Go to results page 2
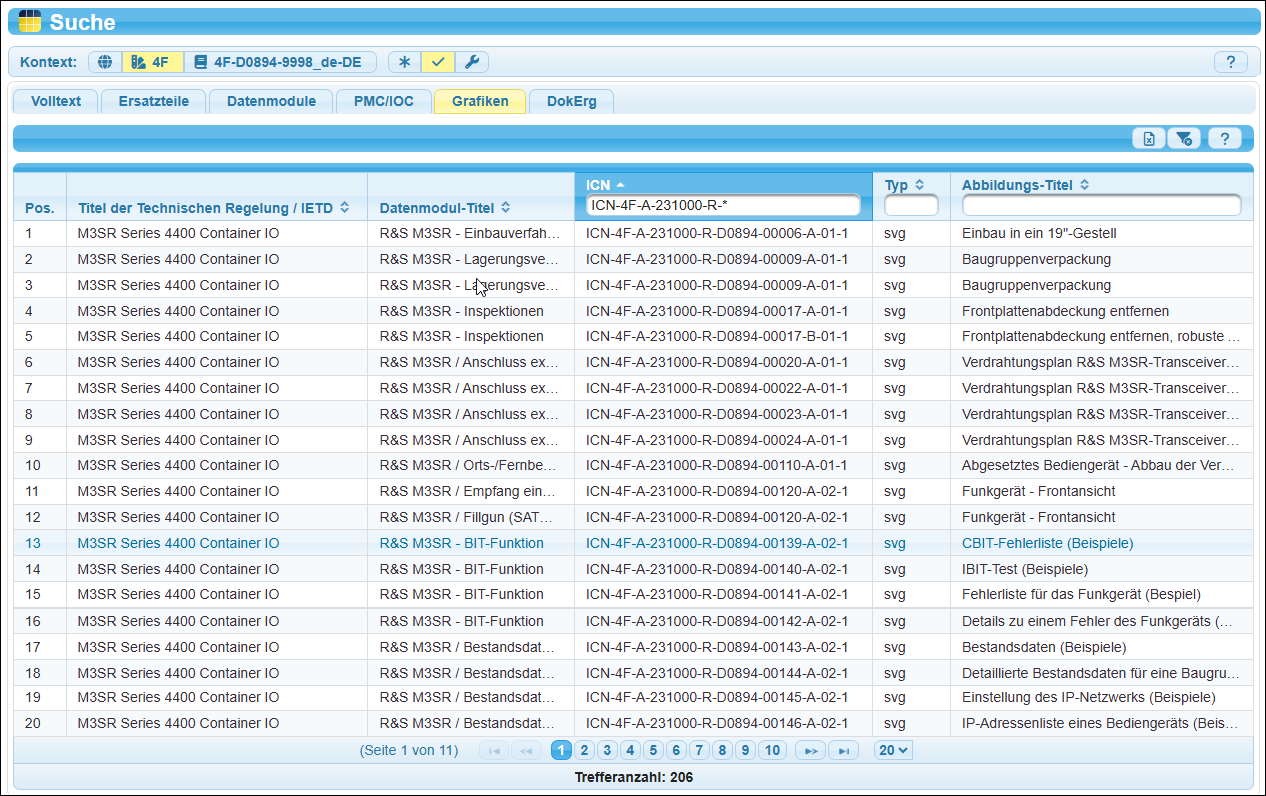1266x796 pixels. [x=584, y=750]
